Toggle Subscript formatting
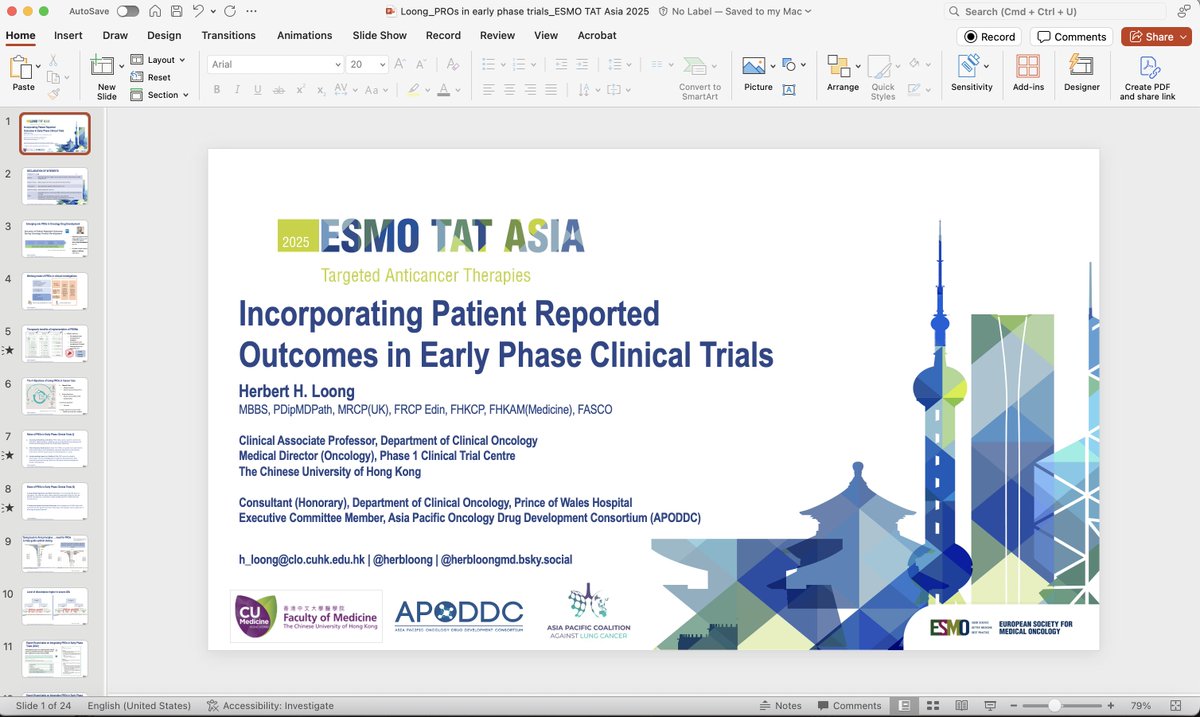1200x717 pixels. tap(321, 90)
